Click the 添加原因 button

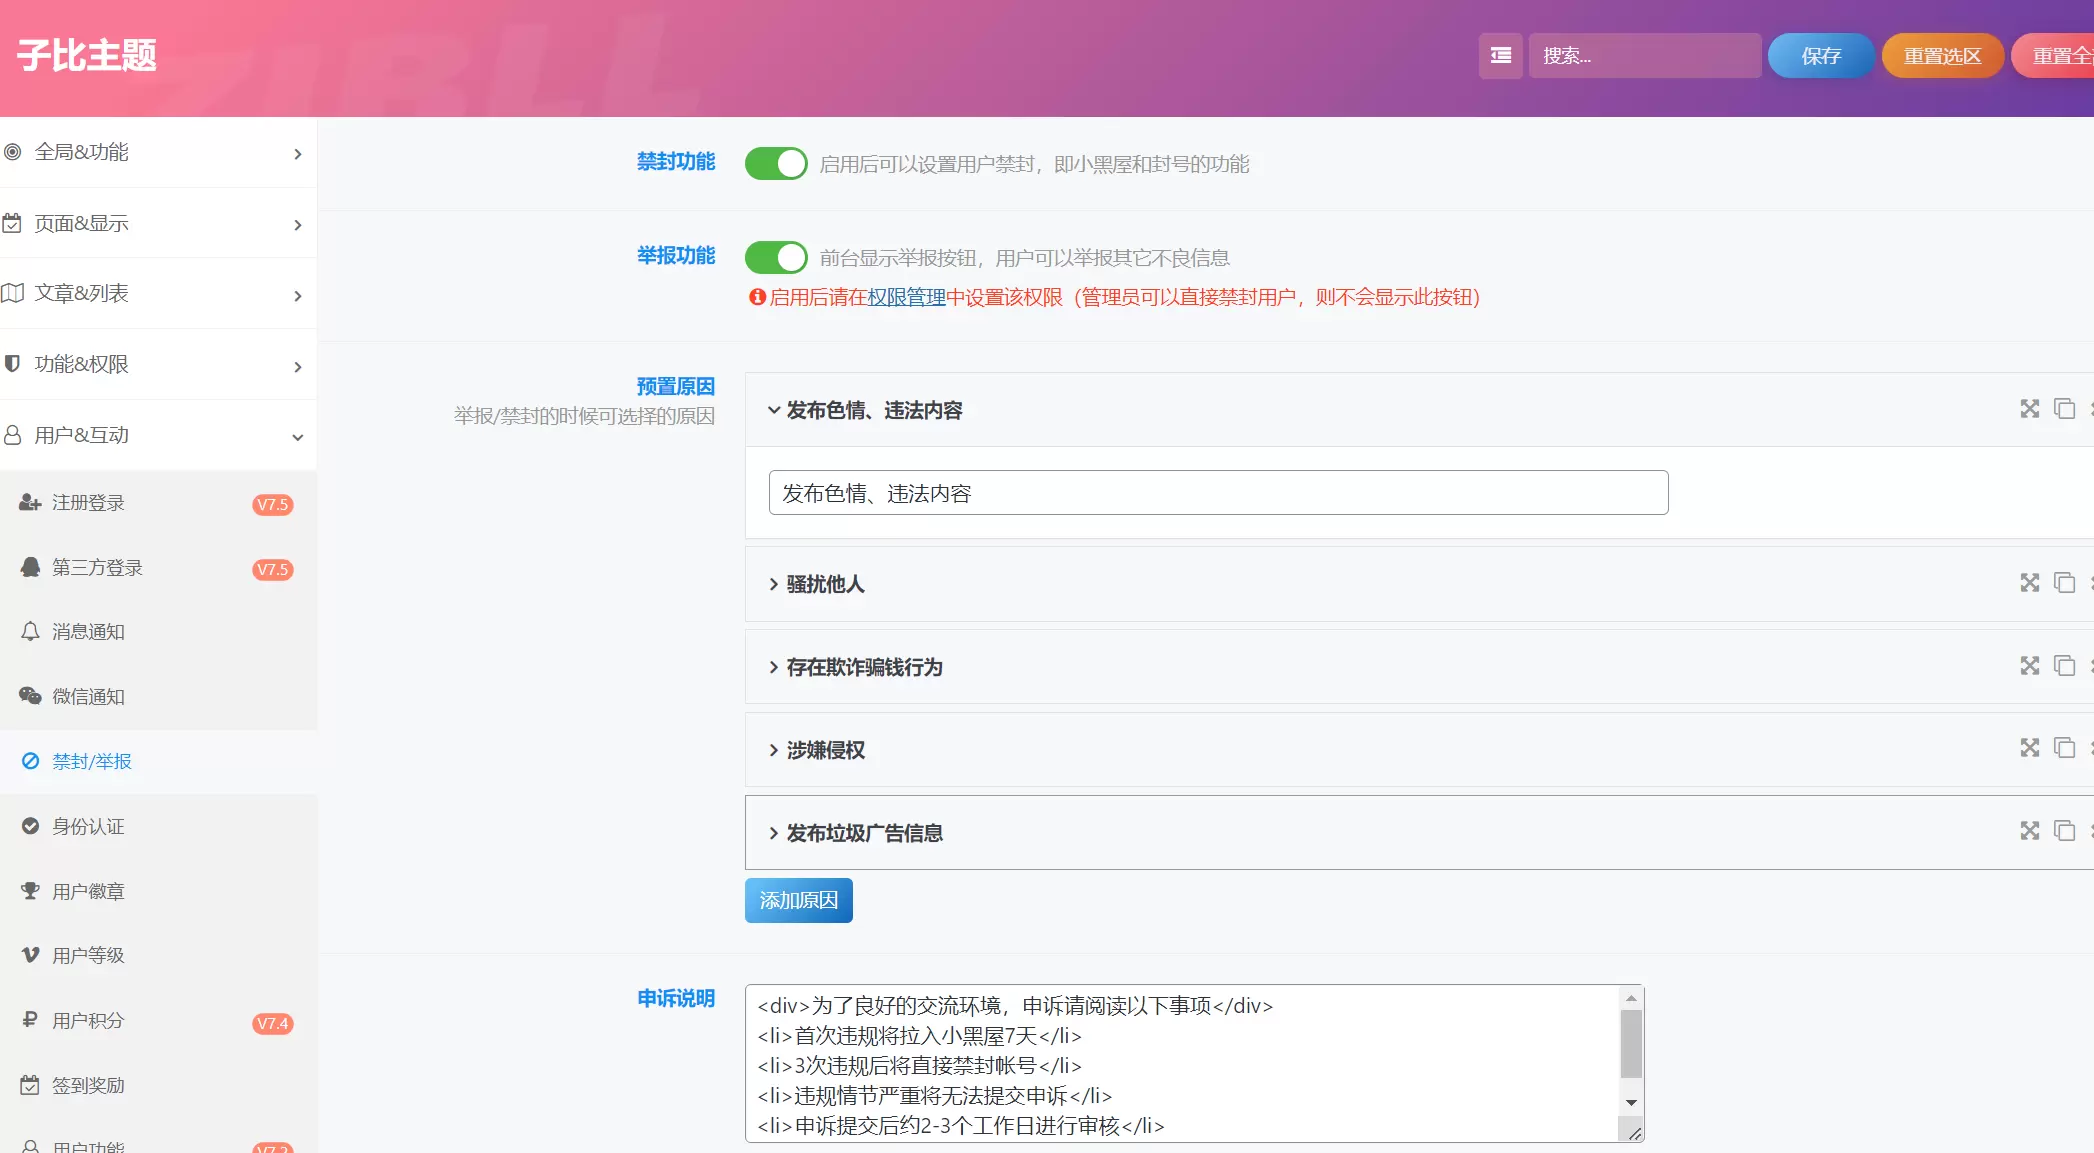click(798, 900)
